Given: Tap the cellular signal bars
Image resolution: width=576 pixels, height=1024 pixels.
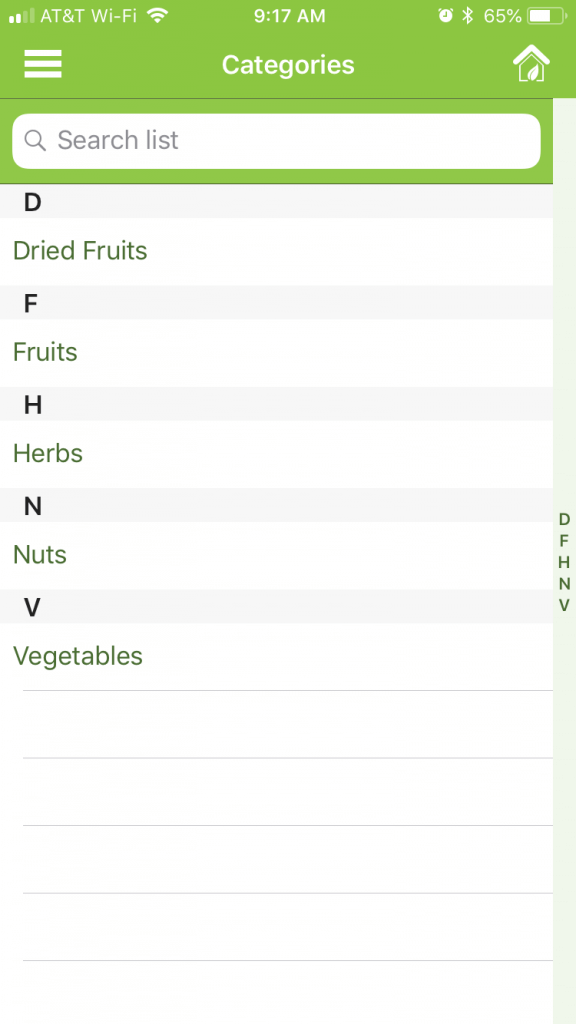Looking at the screenshot, I should (22, 16).
